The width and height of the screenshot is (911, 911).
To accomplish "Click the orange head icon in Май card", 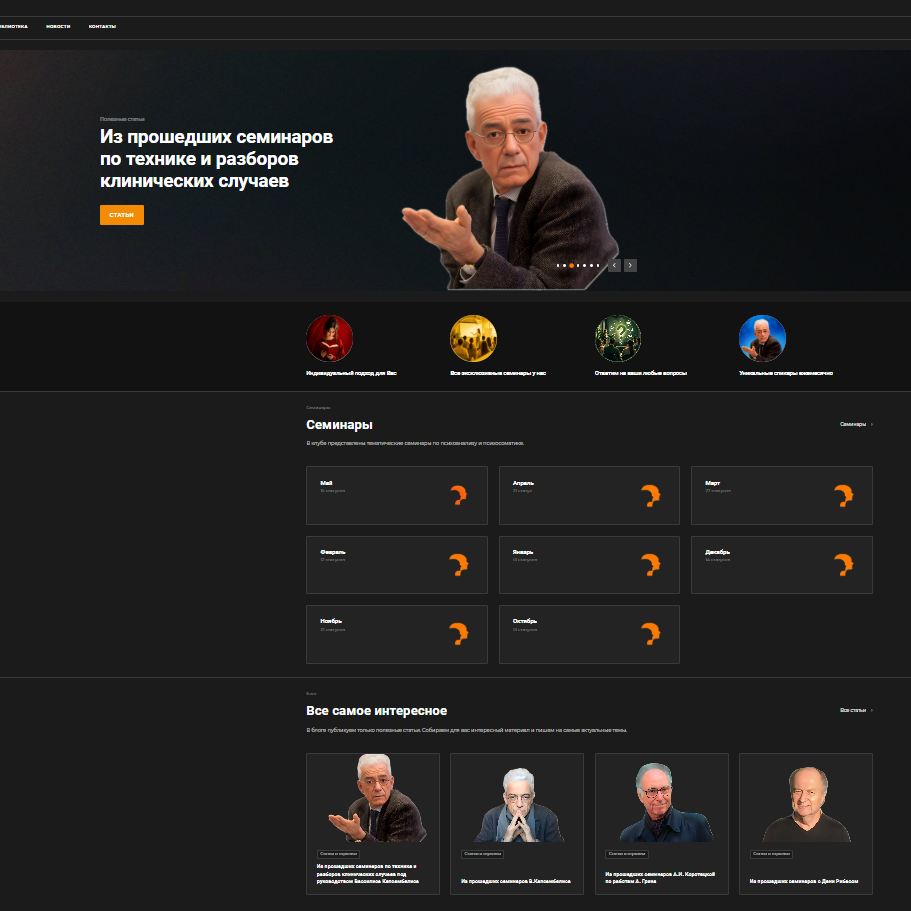I will pos(458,495).
